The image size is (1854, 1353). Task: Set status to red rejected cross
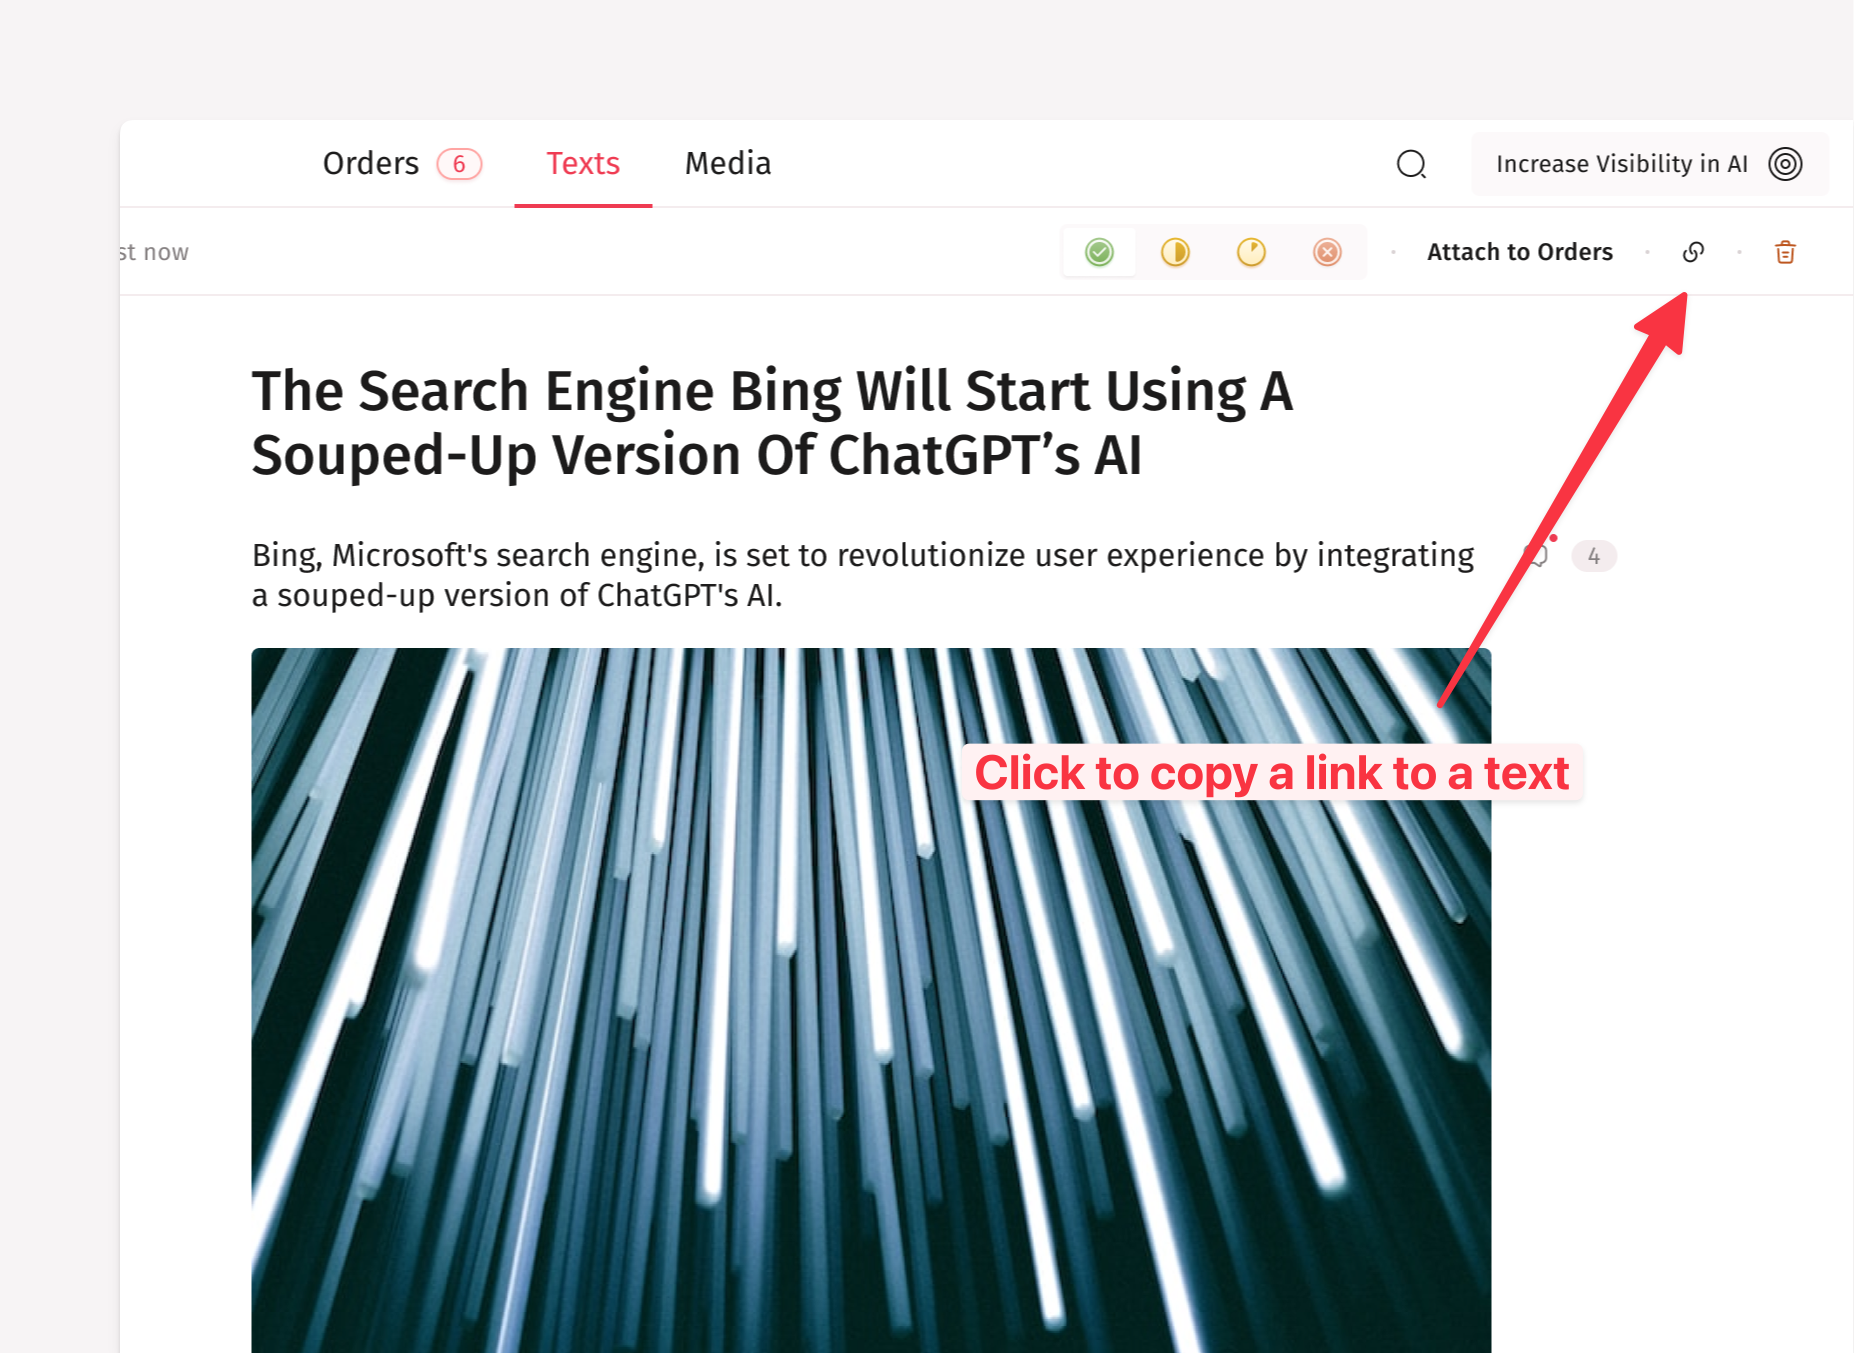point(1327,252)
